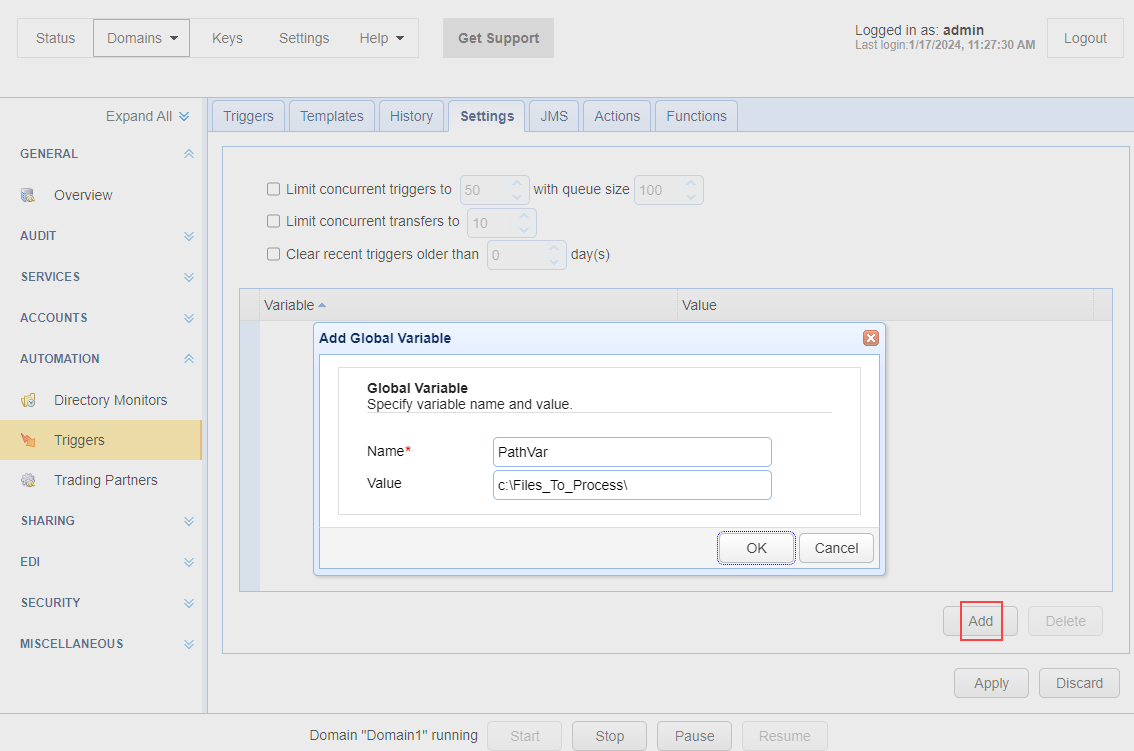
Task: Open the Overview item icon in sidebar
Action: [x=28, y=195]
